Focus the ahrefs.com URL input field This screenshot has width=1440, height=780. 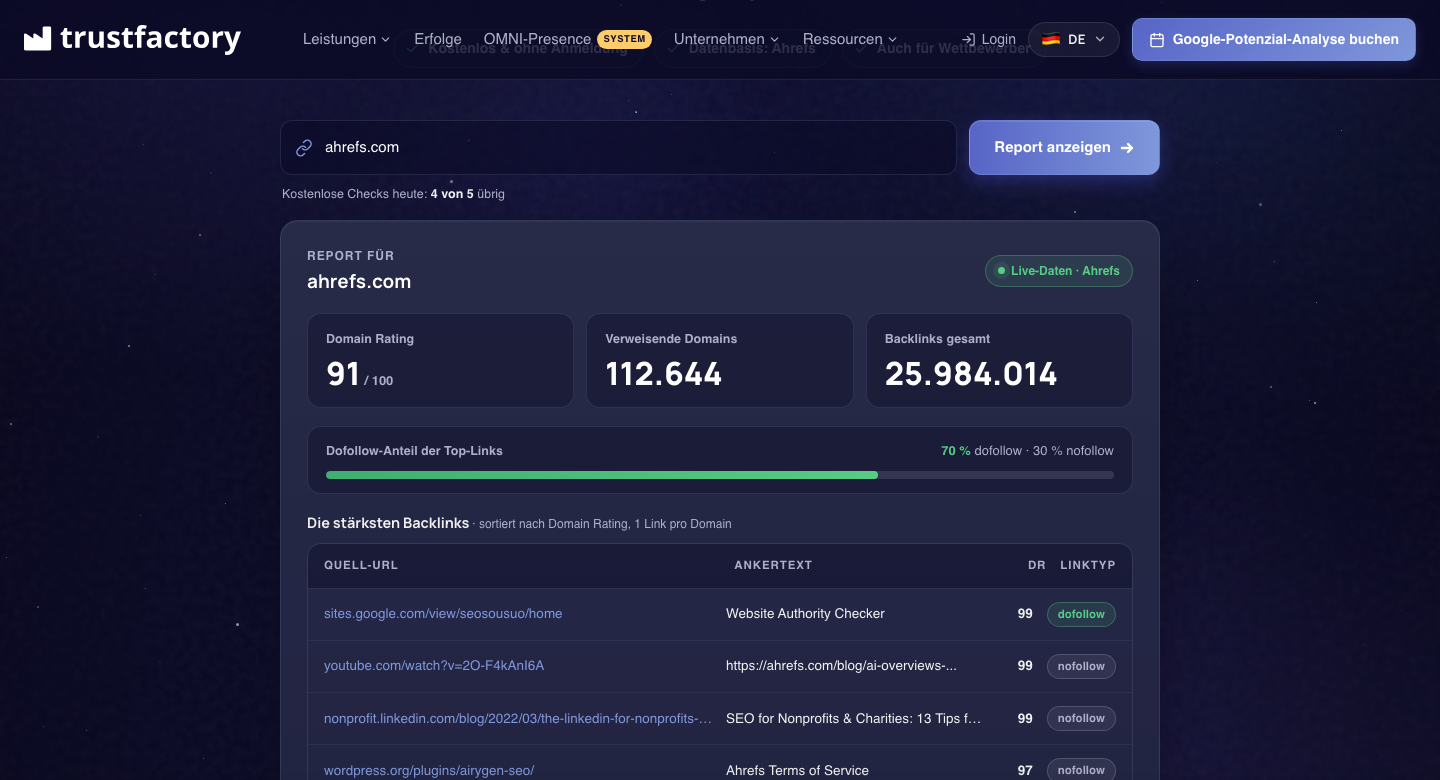[618, 148]
